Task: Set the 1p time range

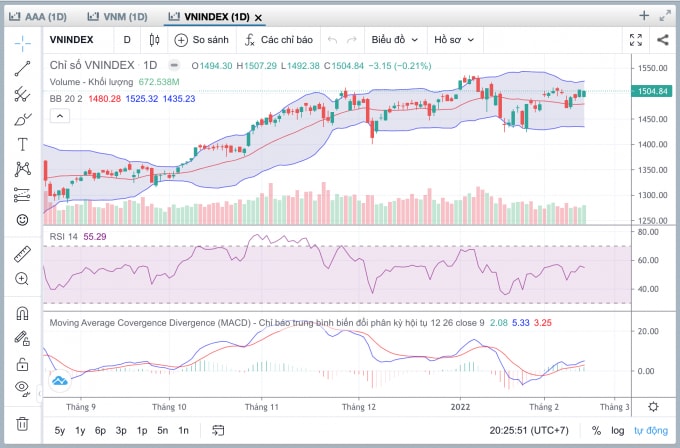Action: click(142, 431)
